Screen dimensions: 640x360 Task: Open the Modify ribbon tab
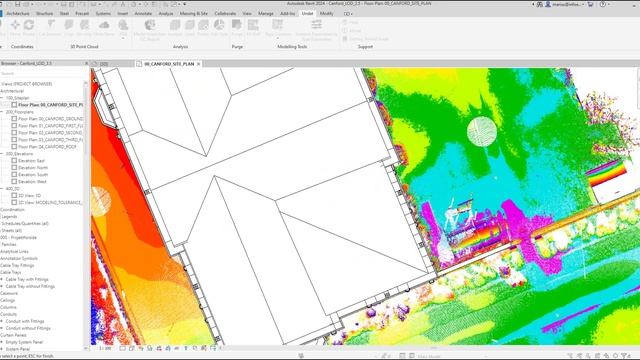327,13
